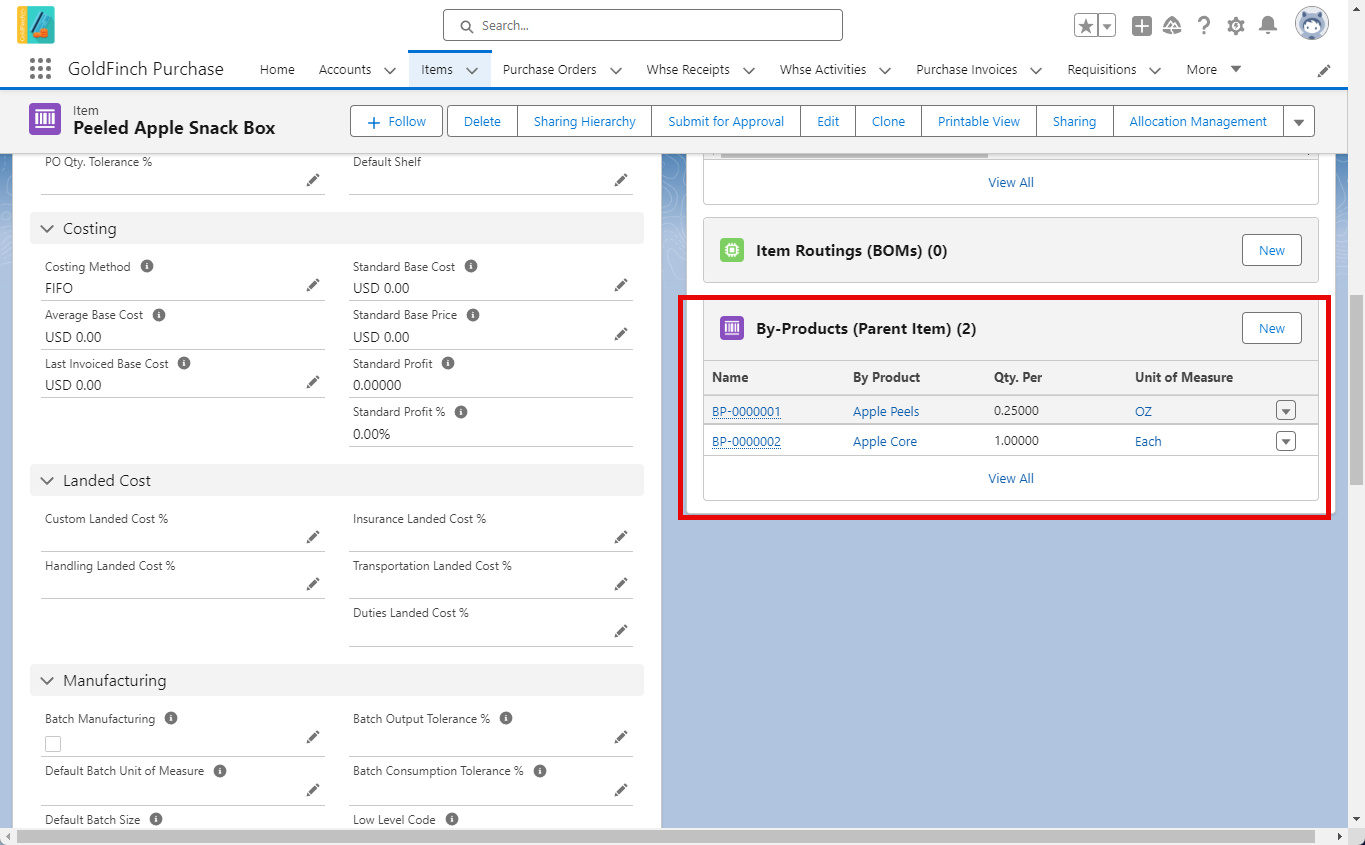Open the Purchase Invoices tab
The image size is (1365, 845).
pyautogui.click(x=967, y=70)
